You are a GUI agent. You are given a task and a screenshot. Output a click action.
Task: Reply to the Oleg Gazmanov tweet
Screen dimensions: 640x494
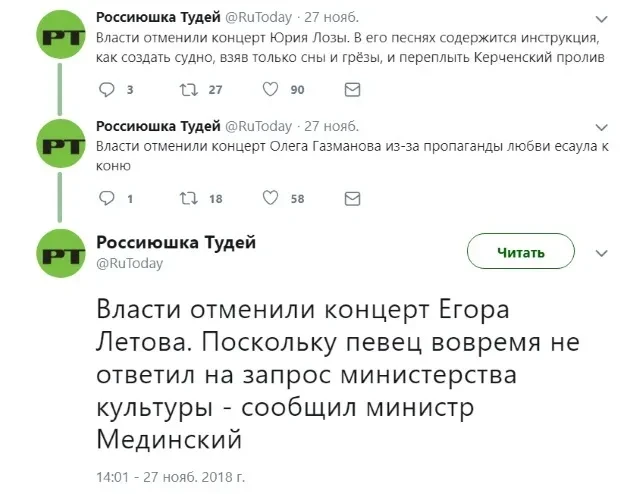[108, 198]
